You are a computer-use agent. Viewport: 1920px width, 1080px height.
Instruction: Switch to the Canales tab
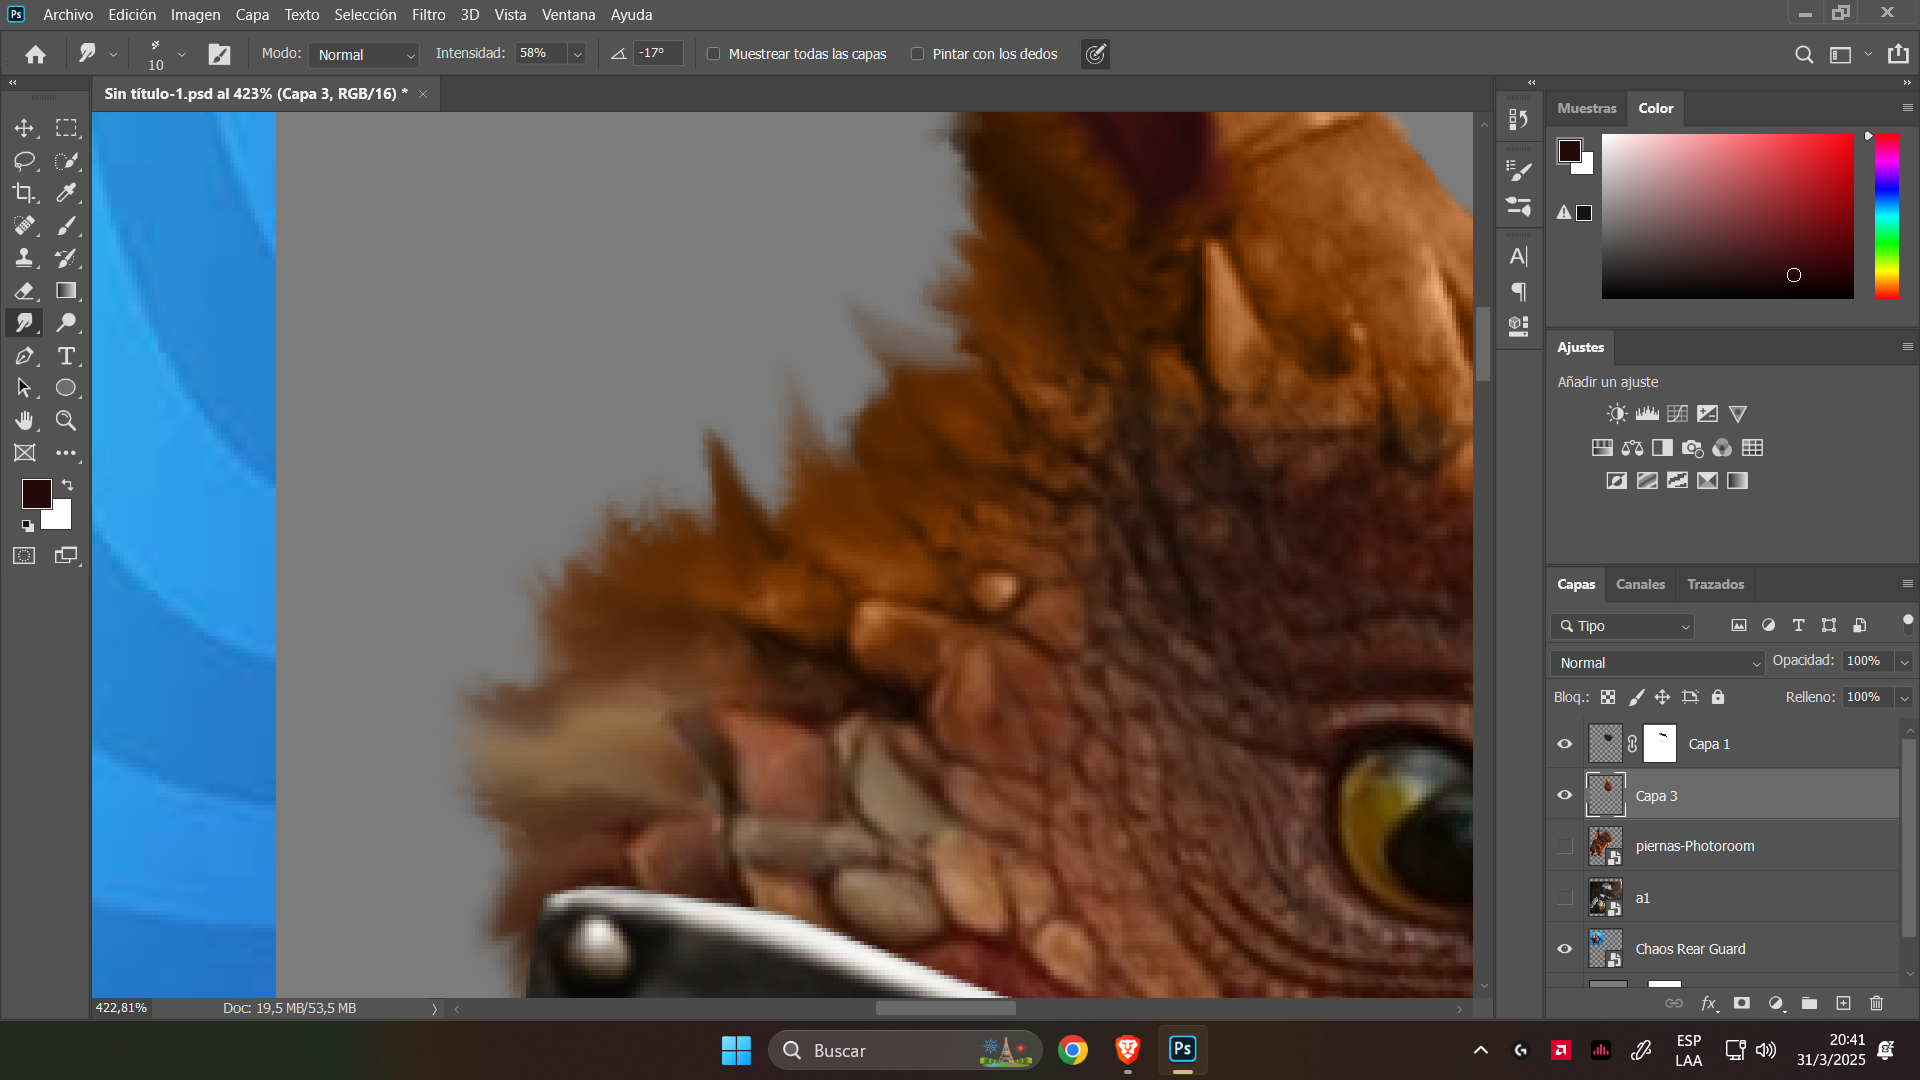[1640, 584]
